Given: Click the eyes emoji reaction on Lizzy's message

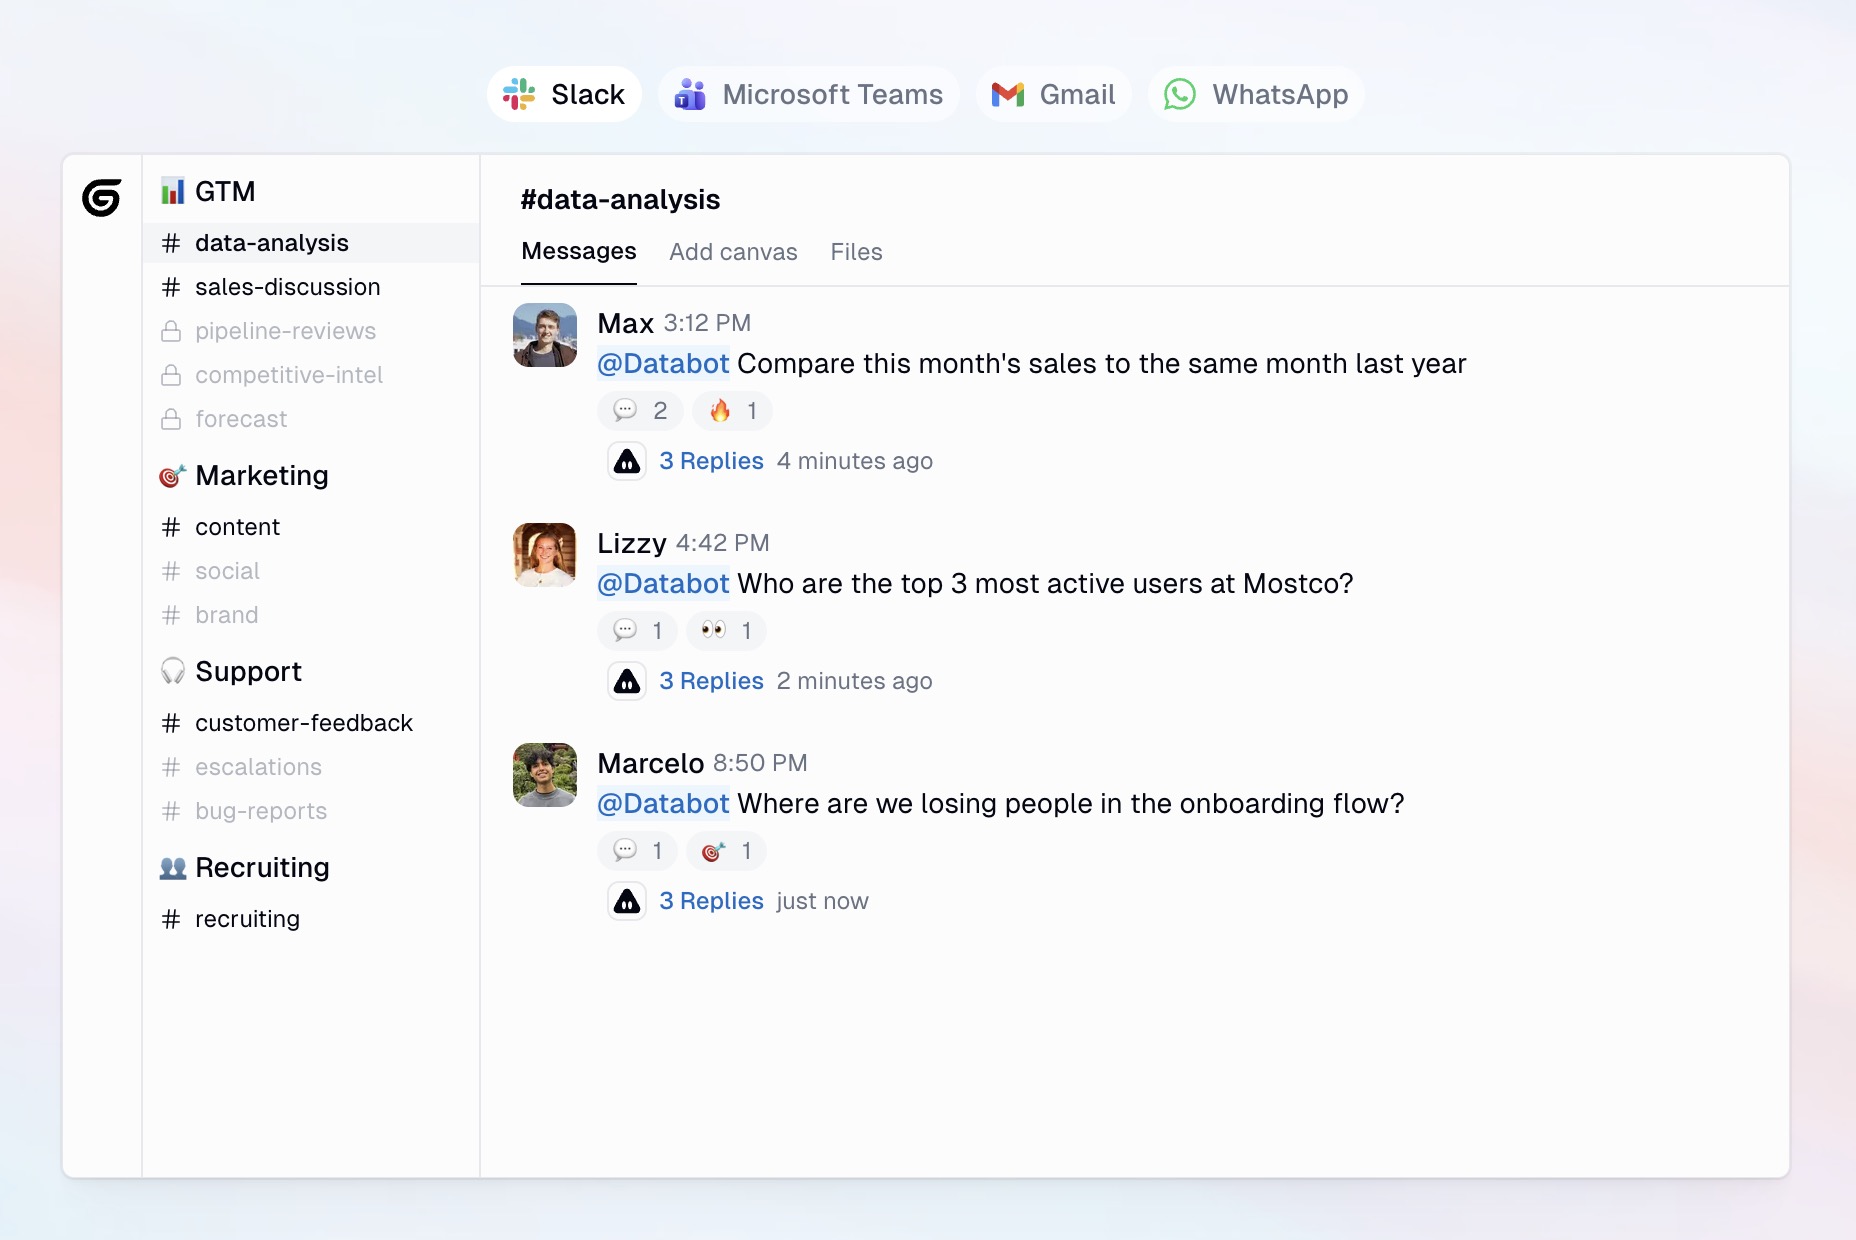Looking at the screenshot, I should tap(726, 631).
